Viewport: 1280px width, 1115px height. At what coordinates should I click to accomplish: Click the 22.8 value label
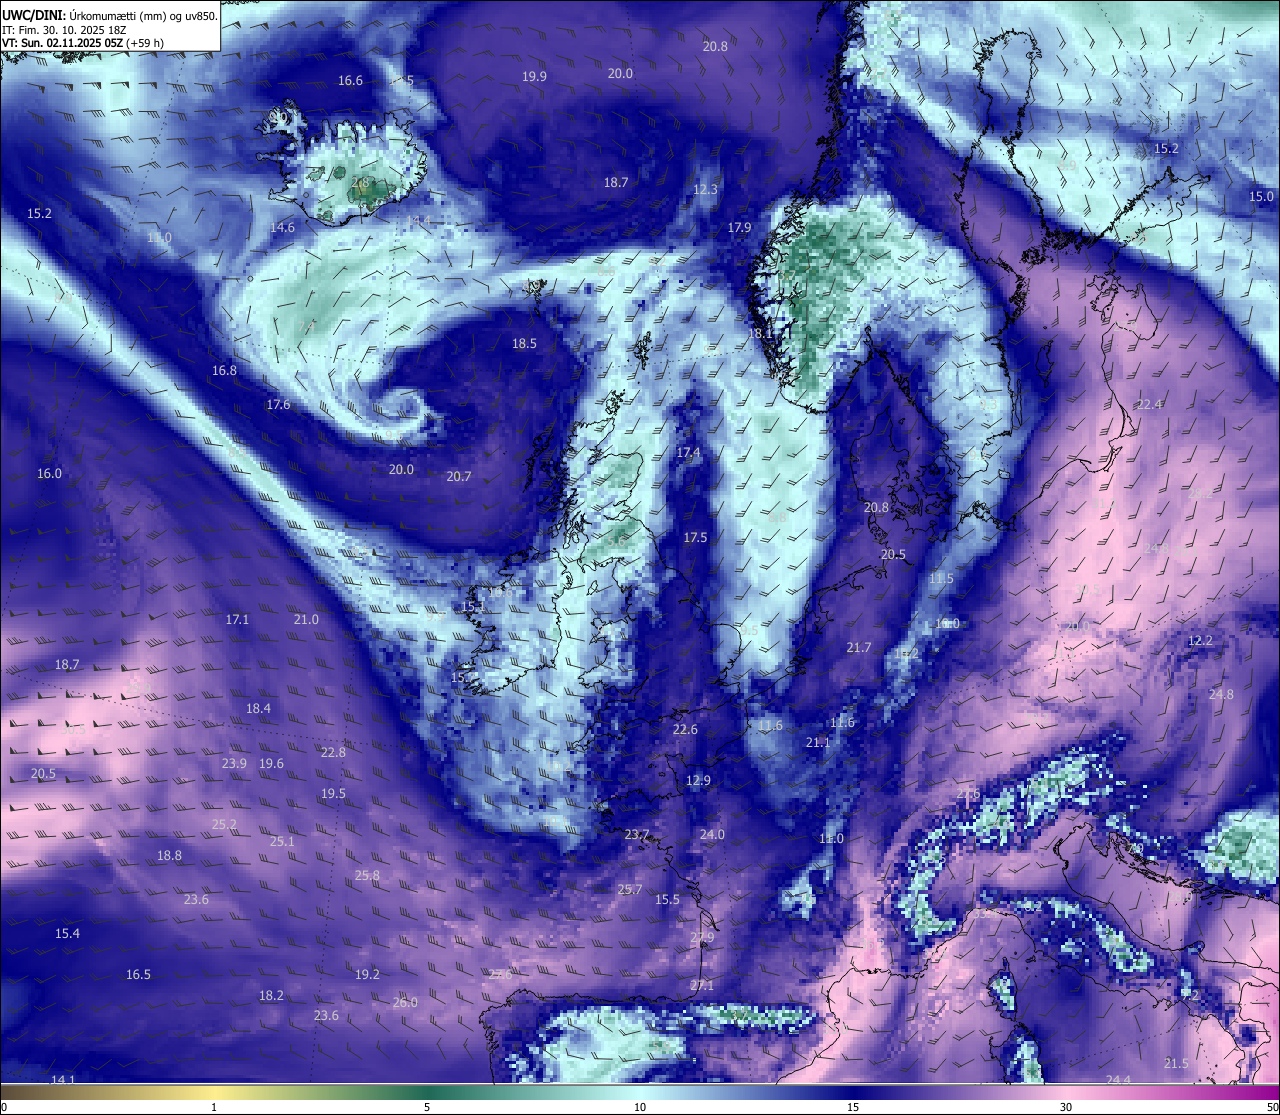(333, 752)
